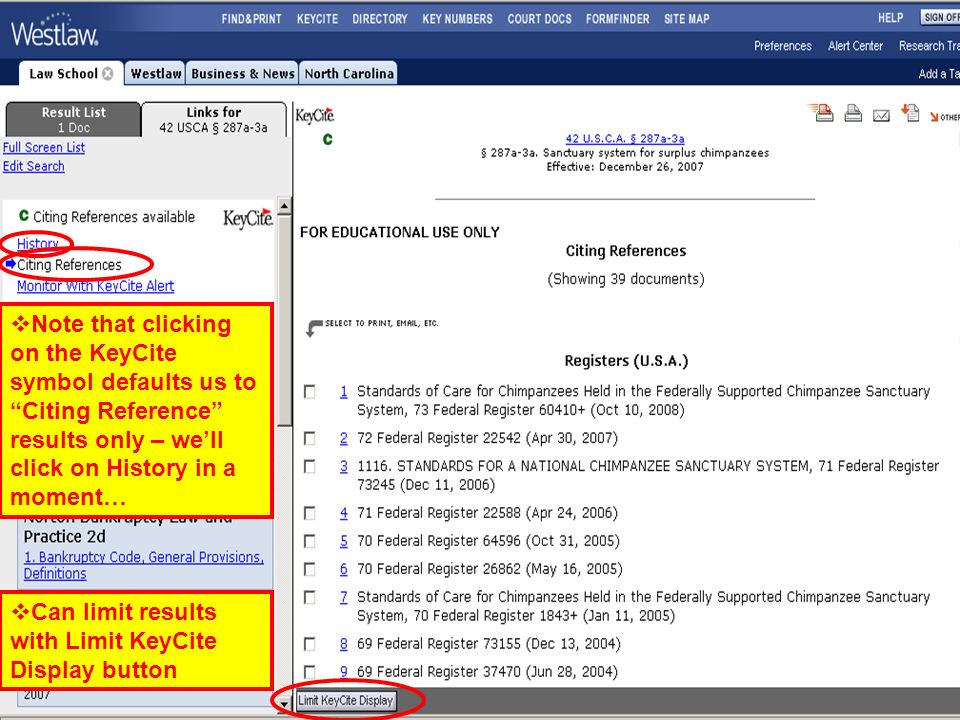The height and width of the screenshot is (720, 960).
Task: Check the box for 72 Federal Register 22542
Action: [x=310, y=438]
